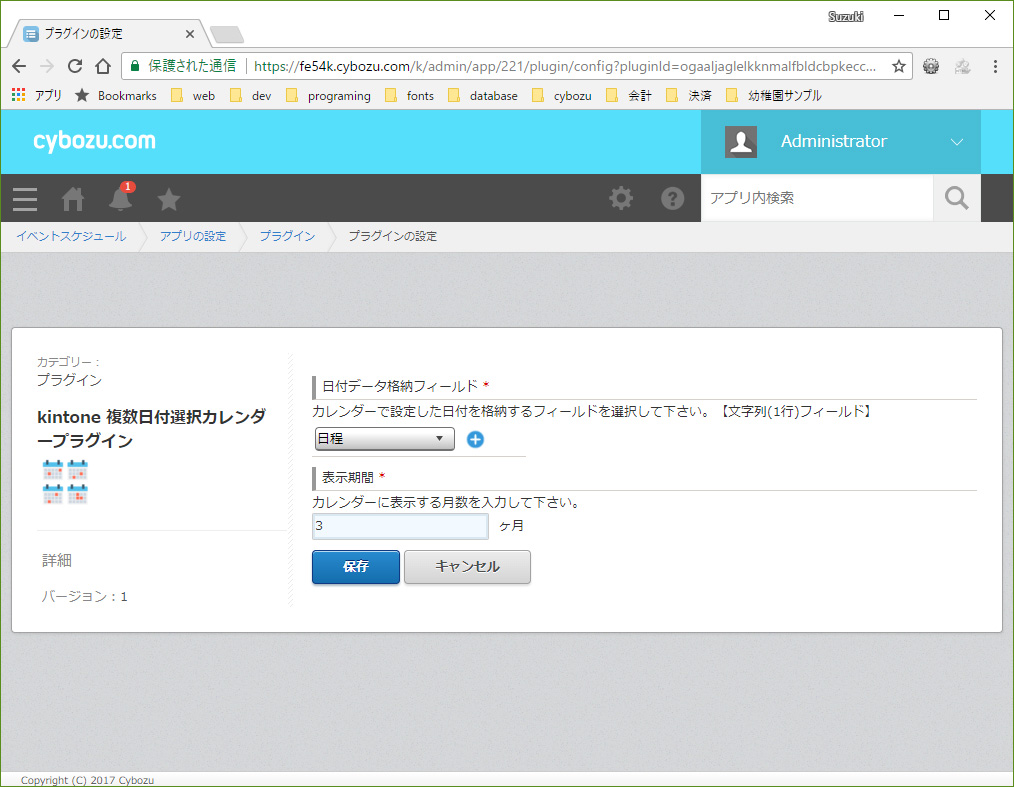Open the favorites star in the dark toolbar
Screen dimensions: 1014x787
(x=169, y=199)
